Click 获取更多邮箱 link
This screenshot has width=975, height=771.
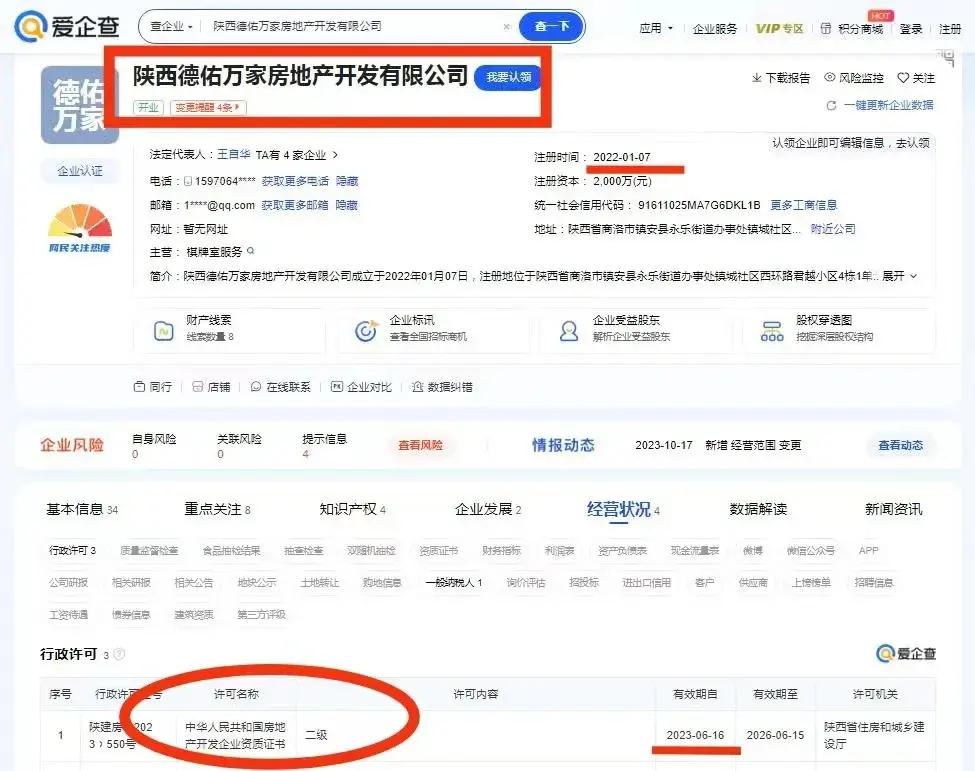[294, 205]
